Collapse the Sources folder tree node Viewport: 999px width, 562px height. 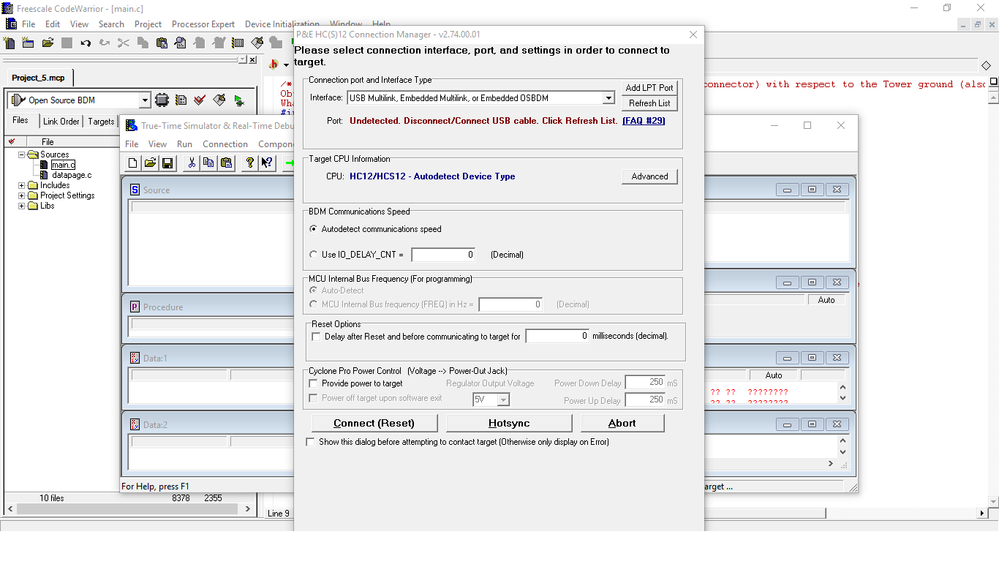tap(21, 155)
